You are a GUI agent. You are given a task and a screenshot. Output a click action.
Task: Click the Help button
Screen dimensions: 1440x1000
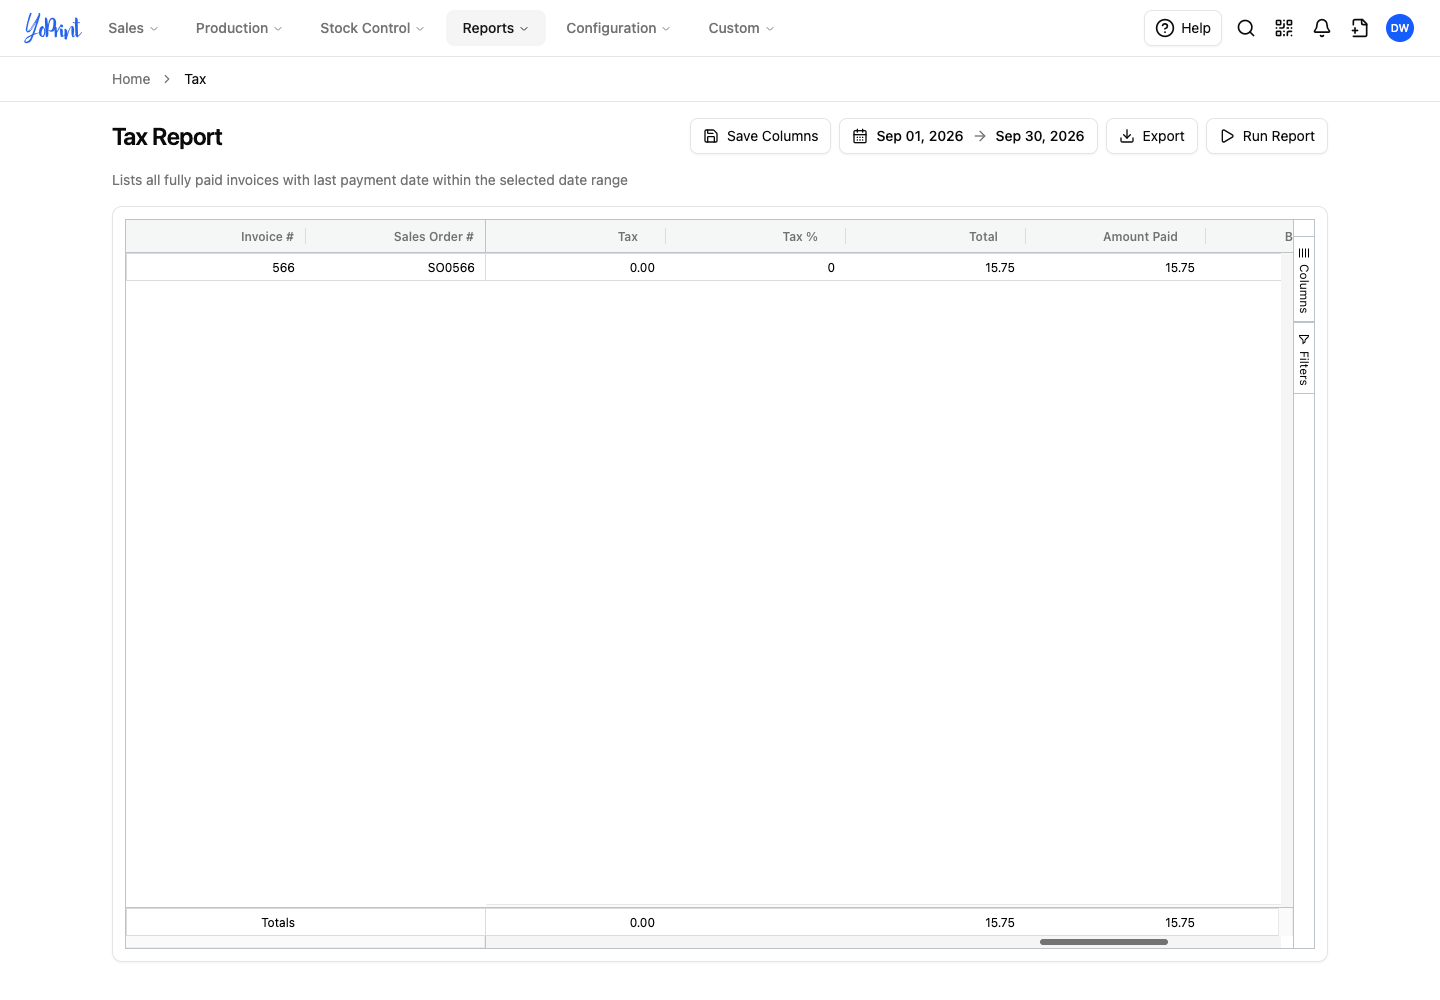(1183, 28)
